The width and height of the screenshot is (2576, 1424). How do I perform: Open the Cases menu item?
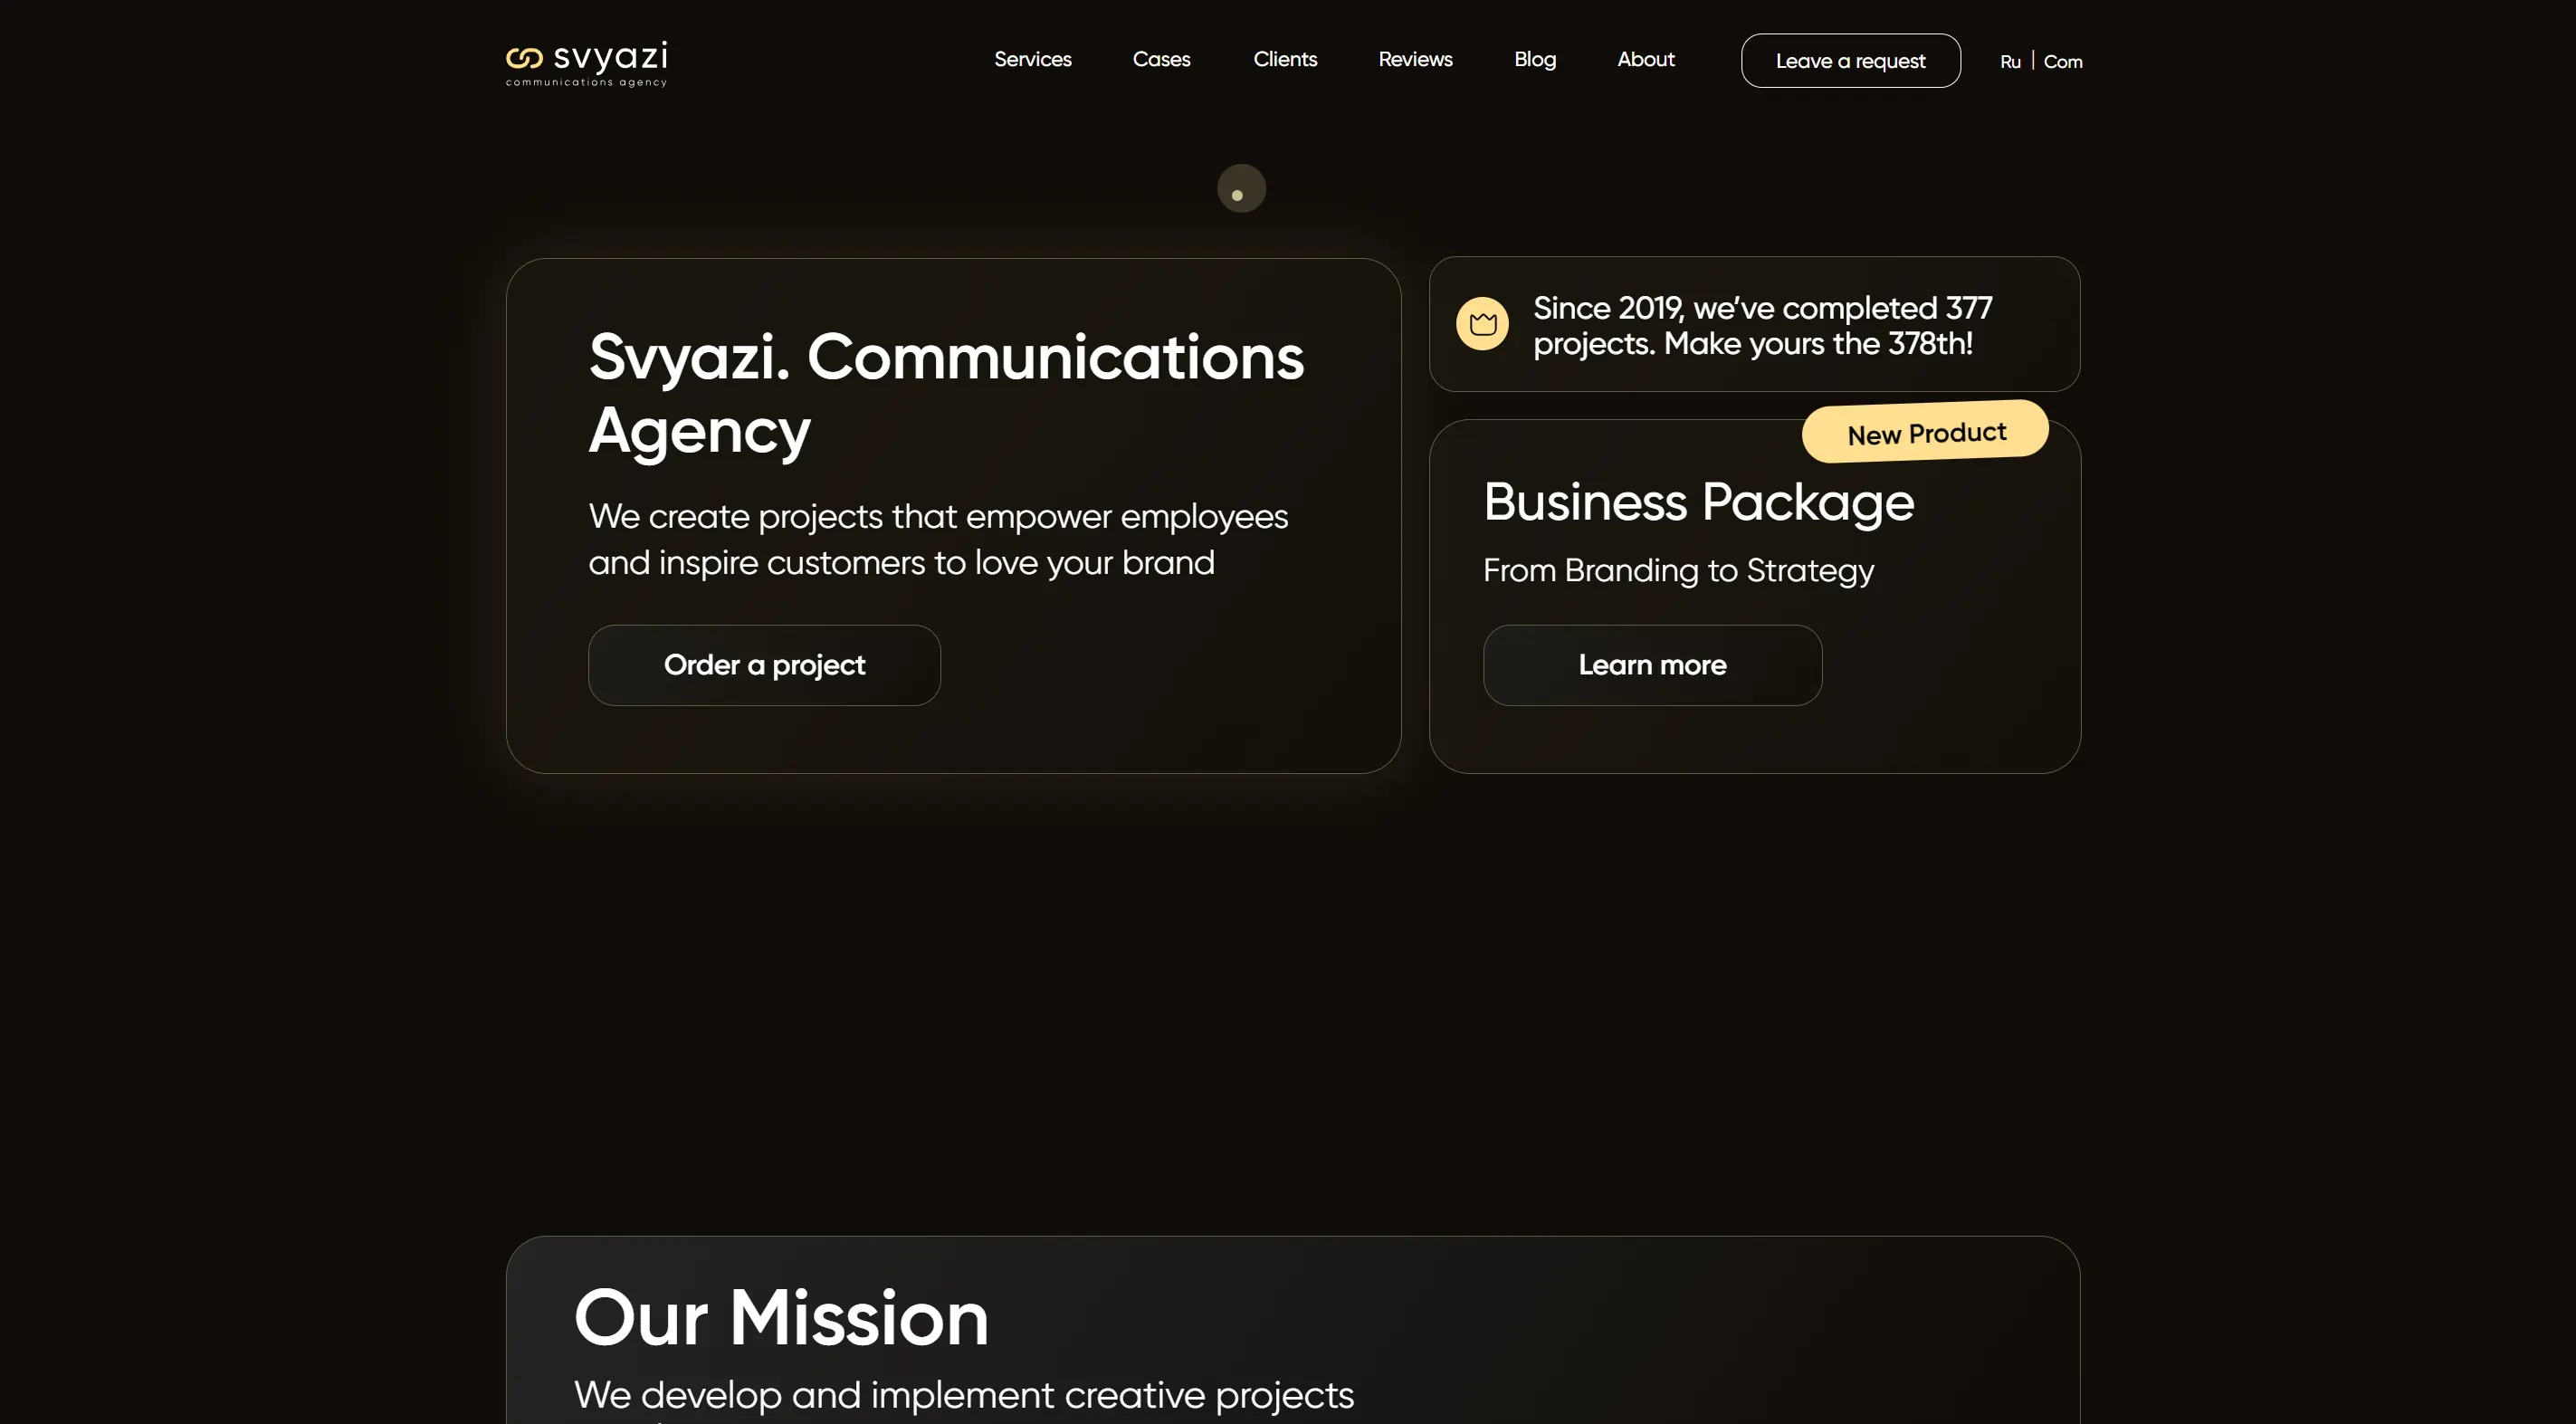tap(1161, 60)
